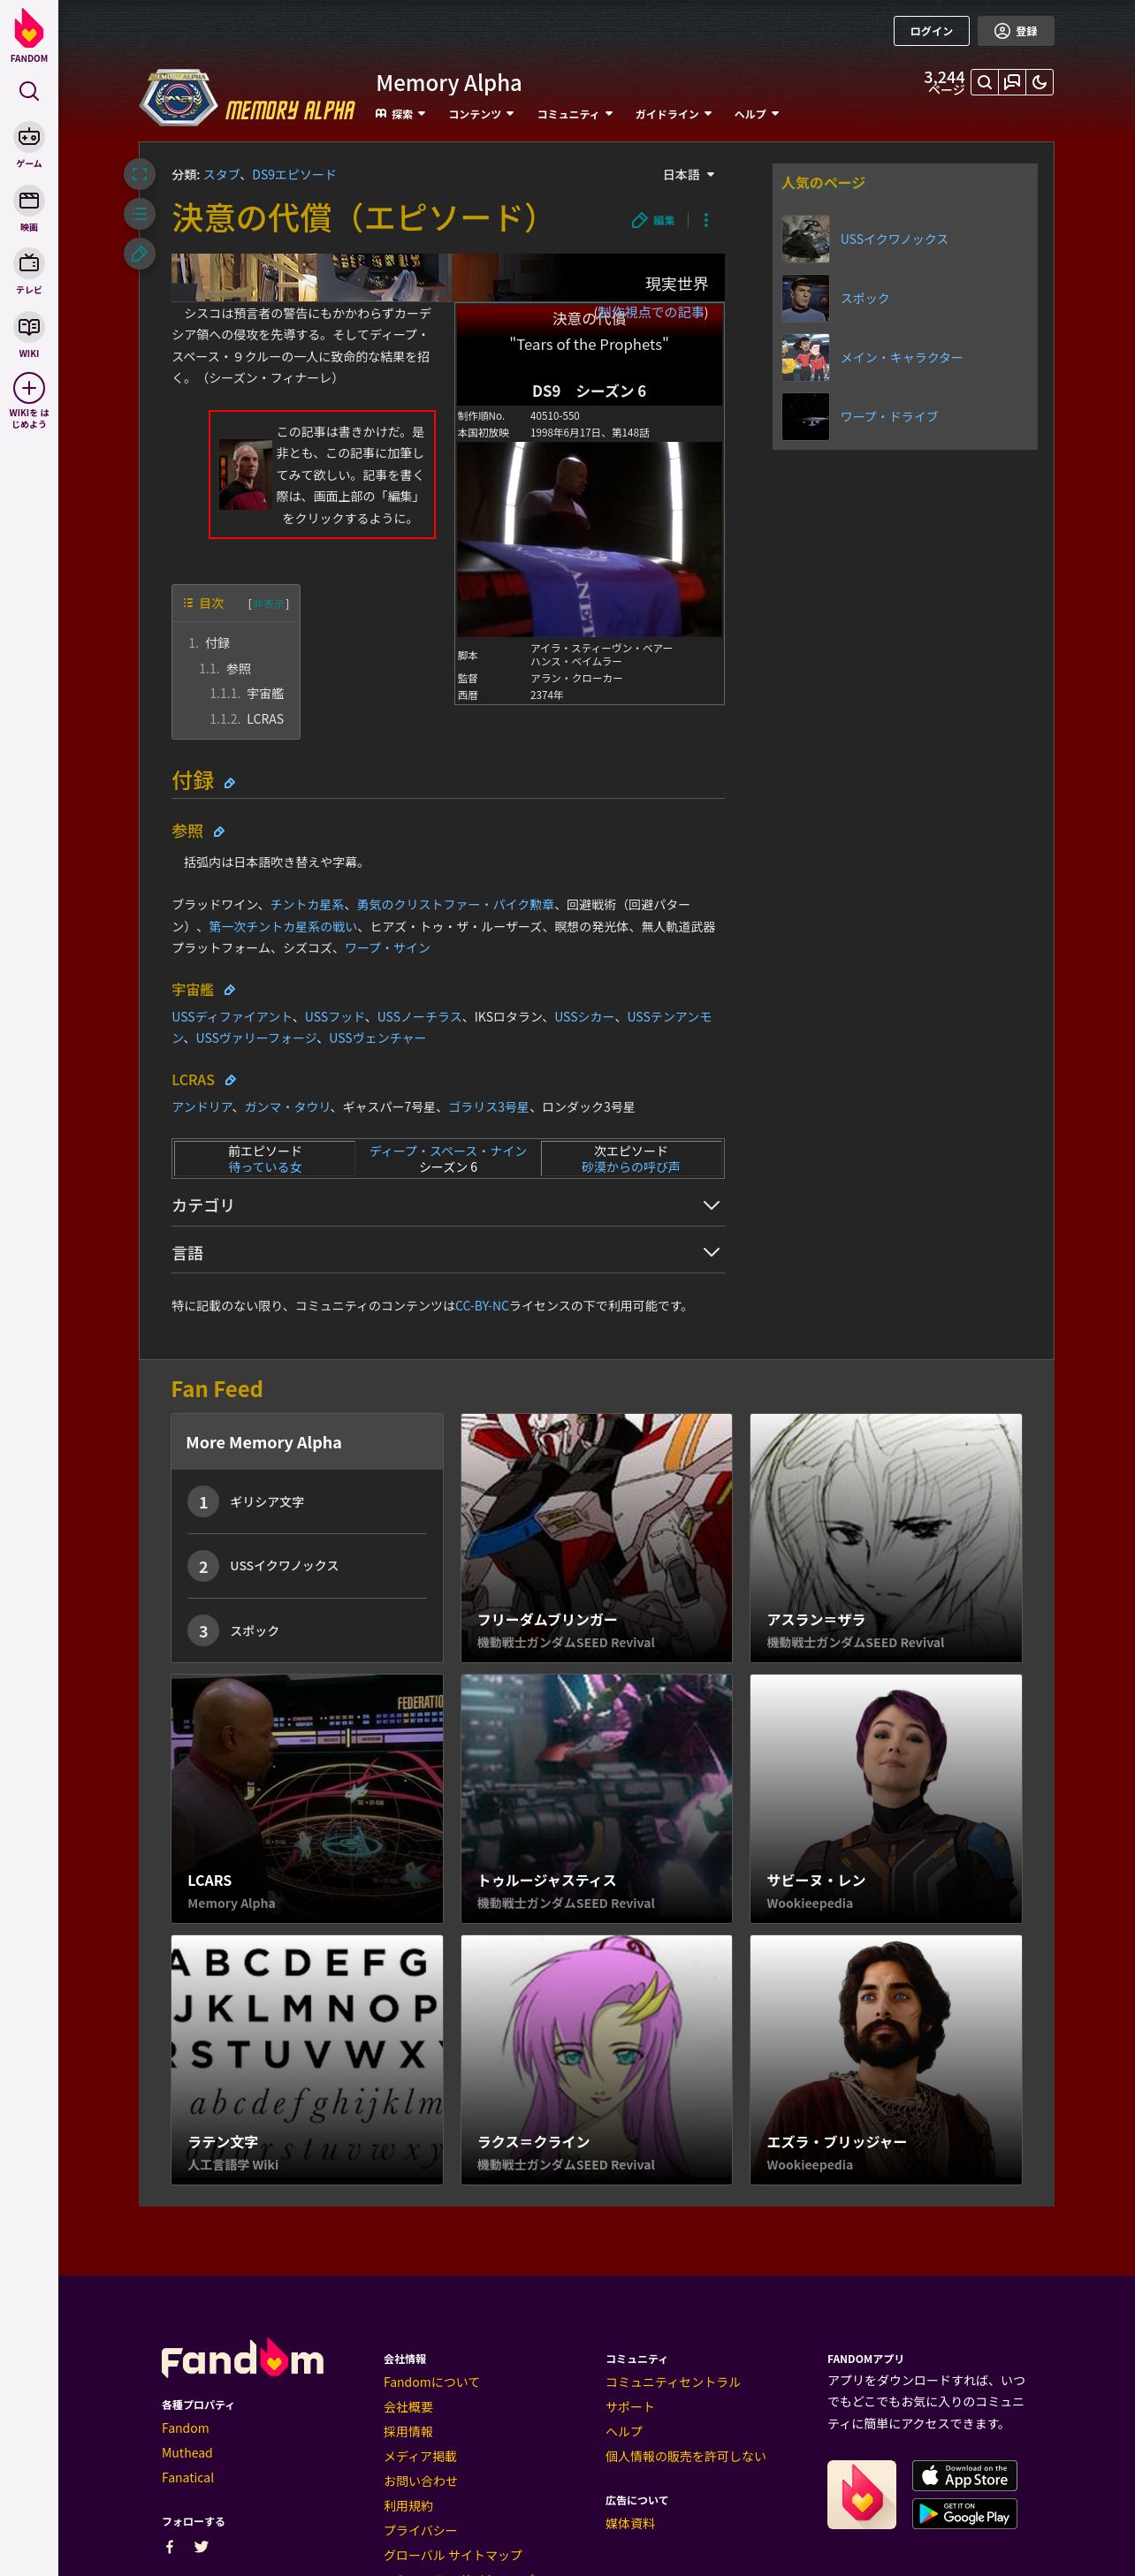Click the Memory Alpha wiki logo
Image resolution: width=1135 pixels, height=2576 pixels.
point(248,98)
